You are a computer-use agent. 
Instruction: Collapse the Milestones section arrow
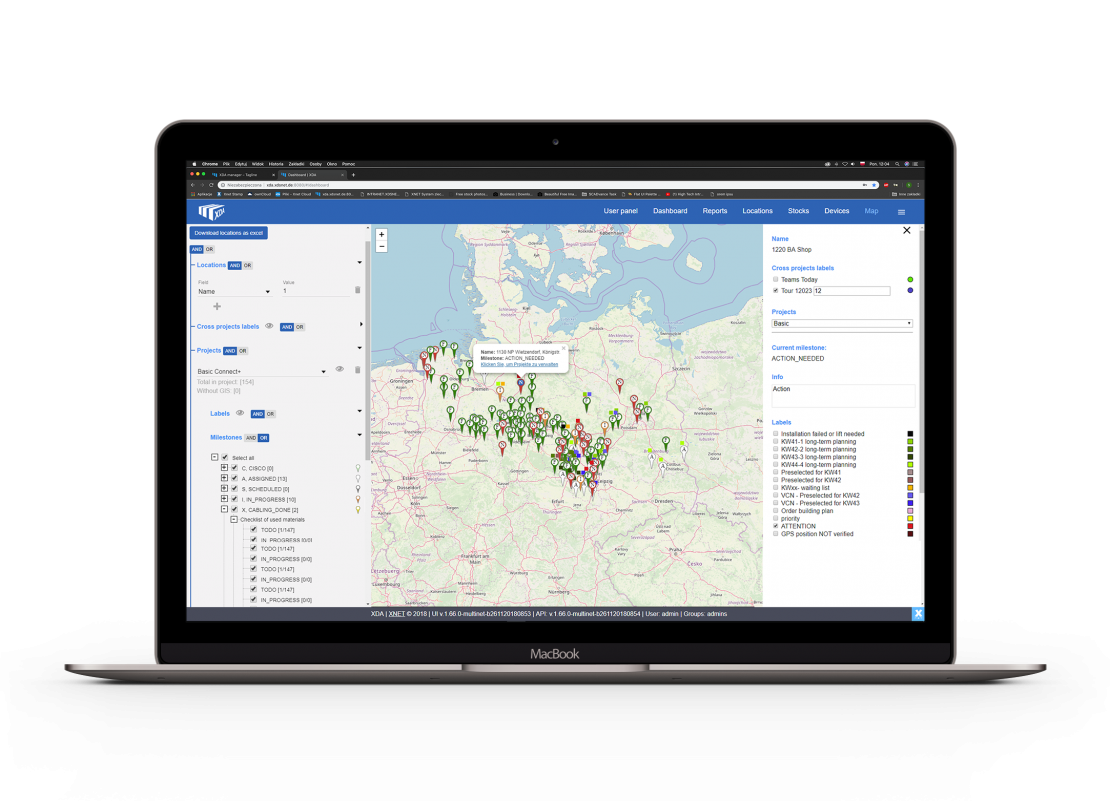click(x=360, y=435)
